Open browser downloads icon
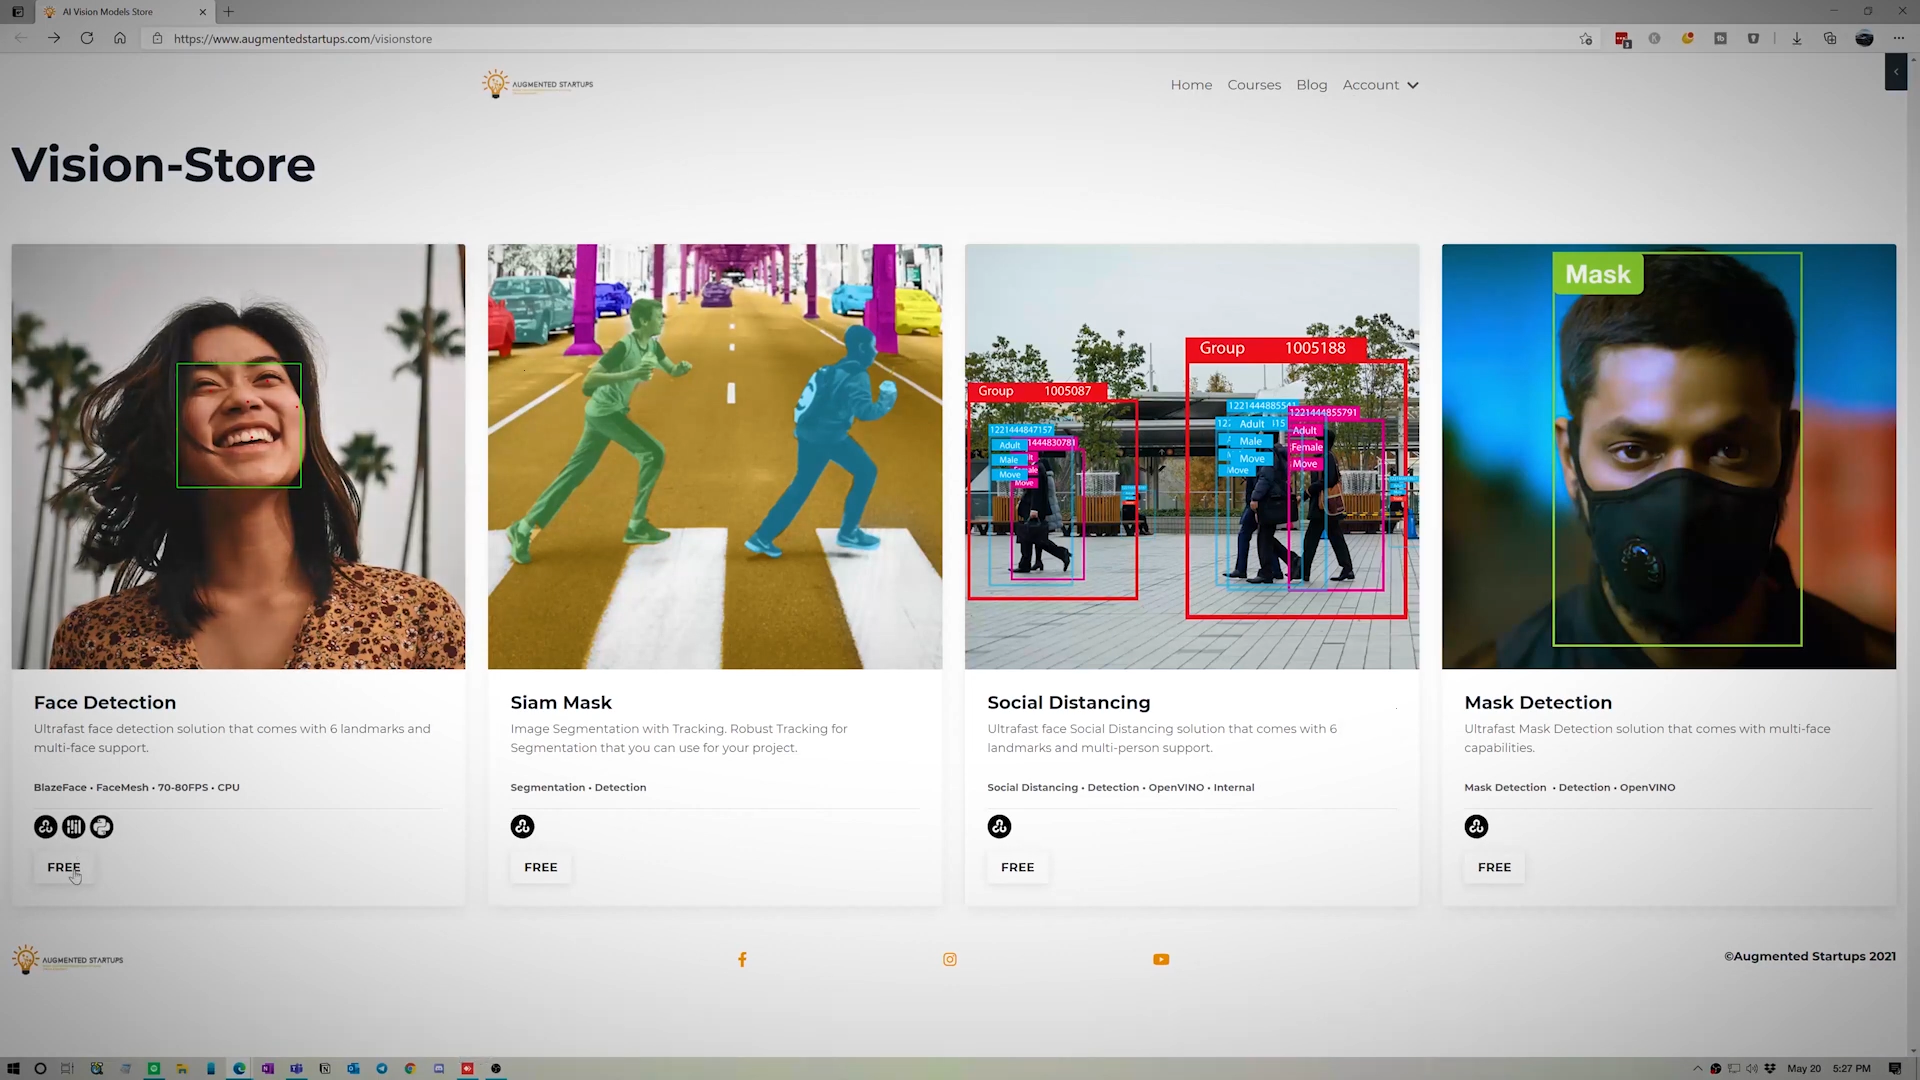 pyautogui.click(x=1797, y=39)
